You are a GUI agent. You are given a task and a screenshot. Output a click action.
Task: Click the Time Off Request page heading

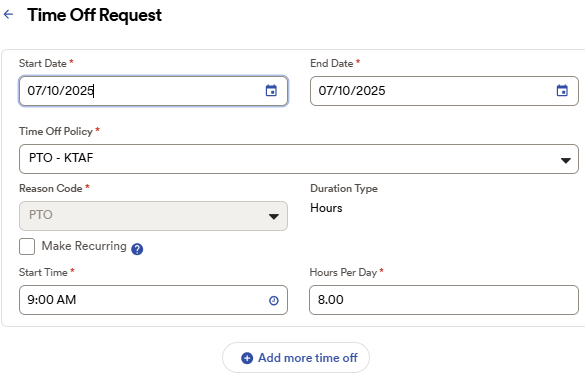tap(94, 15)
